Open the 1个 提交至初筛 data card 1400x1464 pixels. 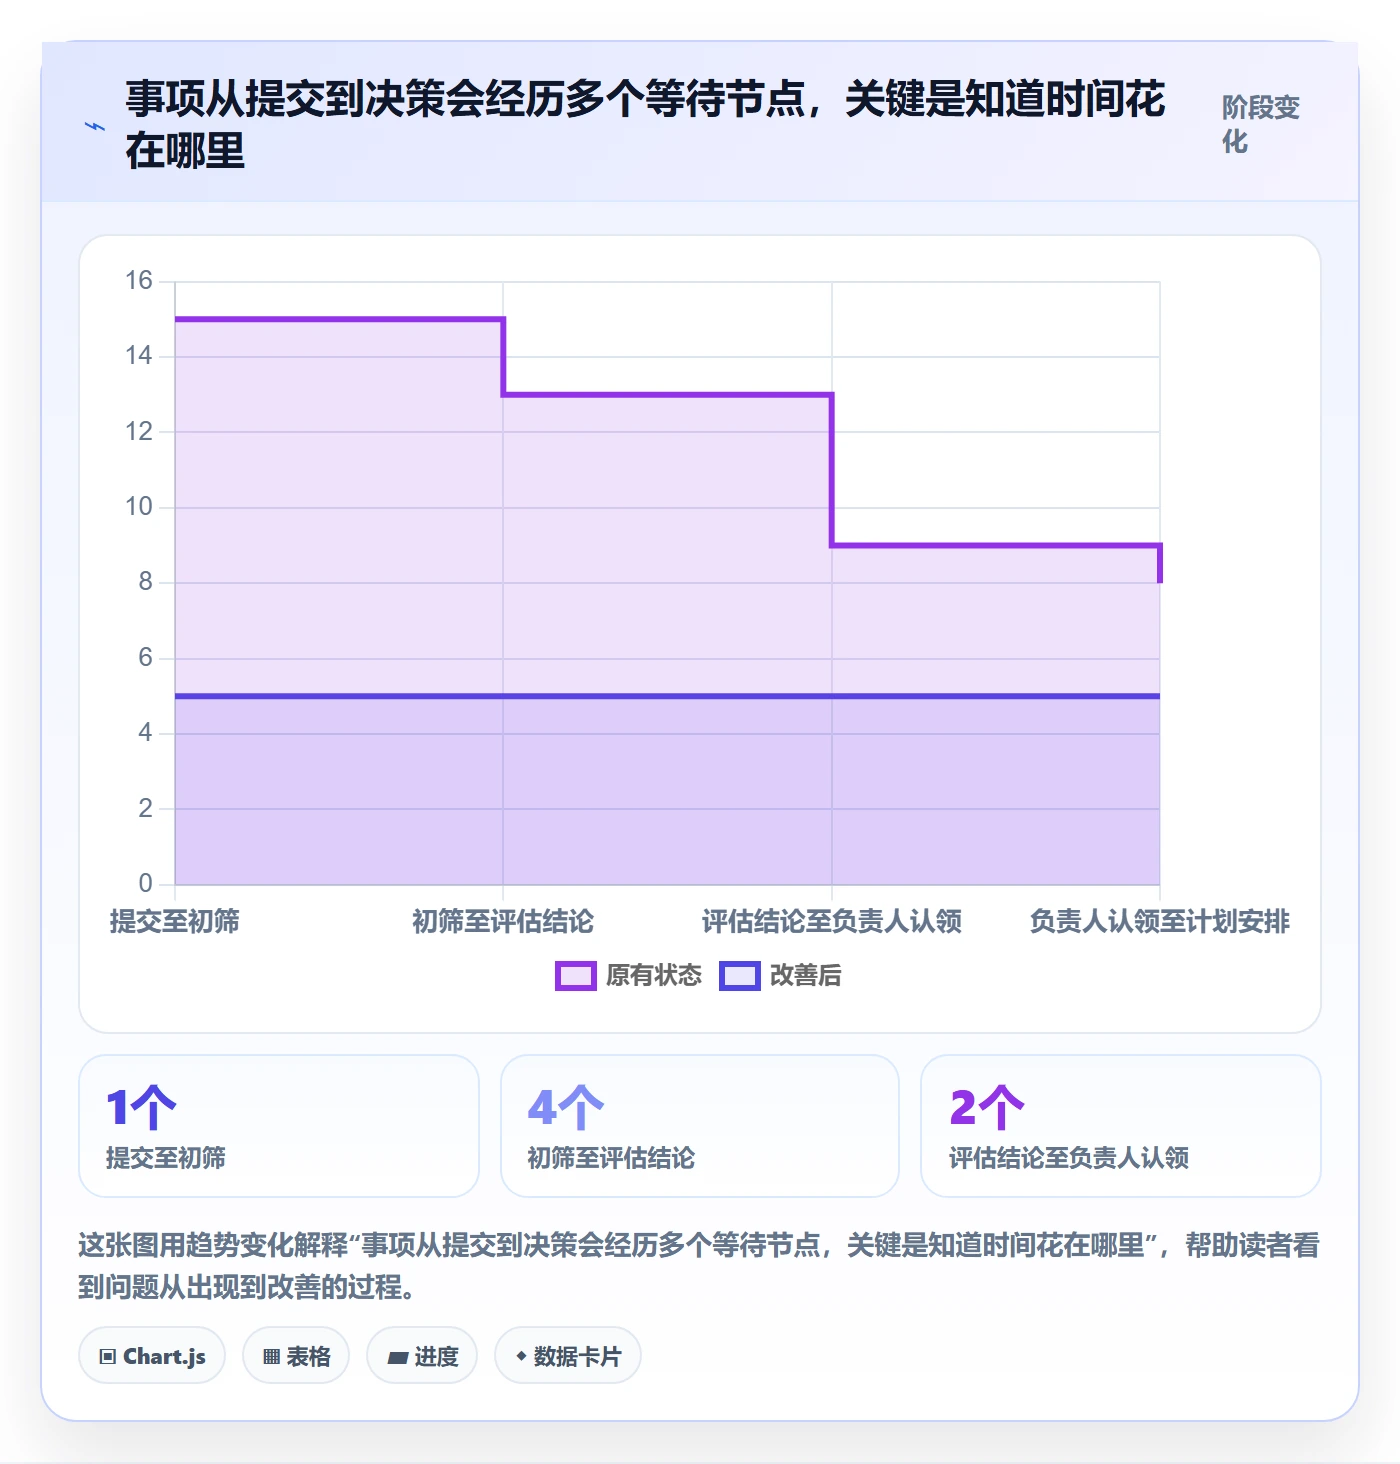click(279, 1126)
